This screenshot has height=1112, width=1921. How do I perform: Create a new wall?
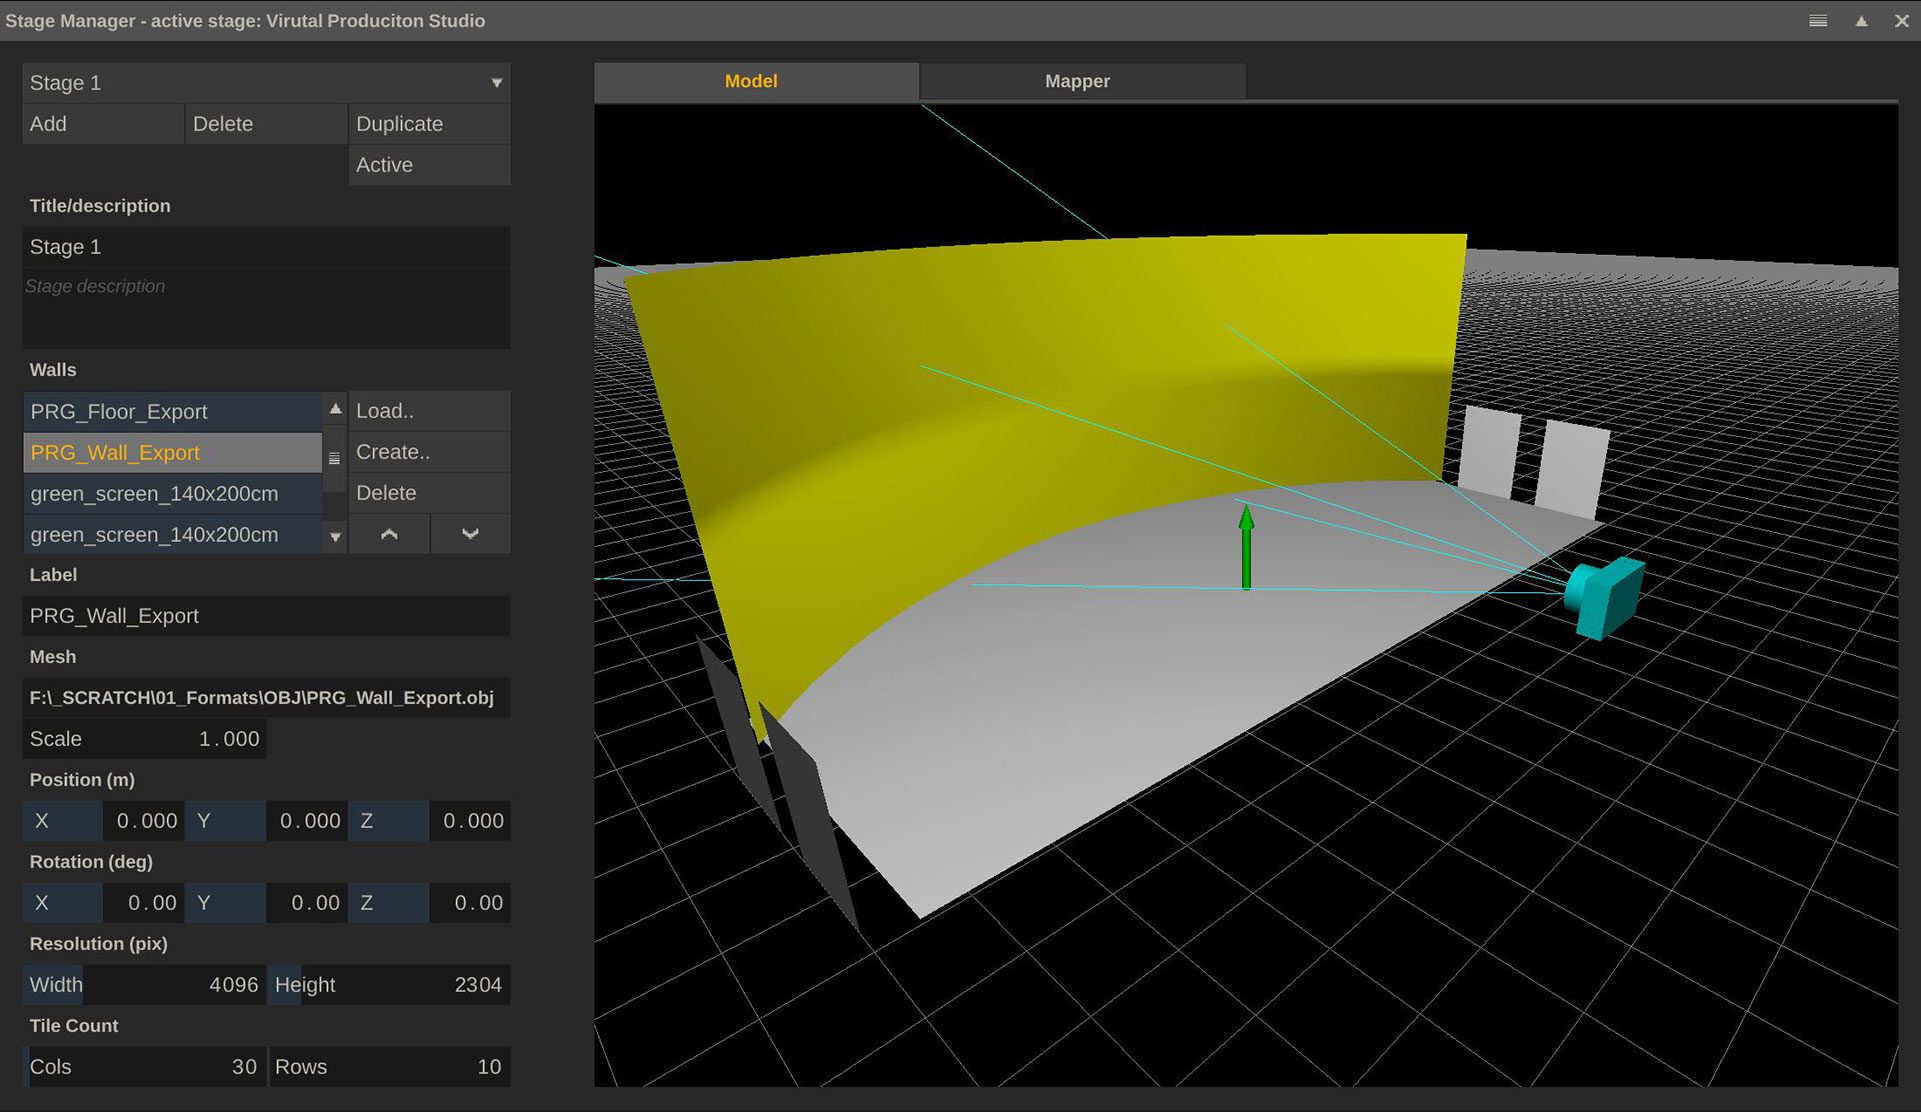[x=428, y=451]
